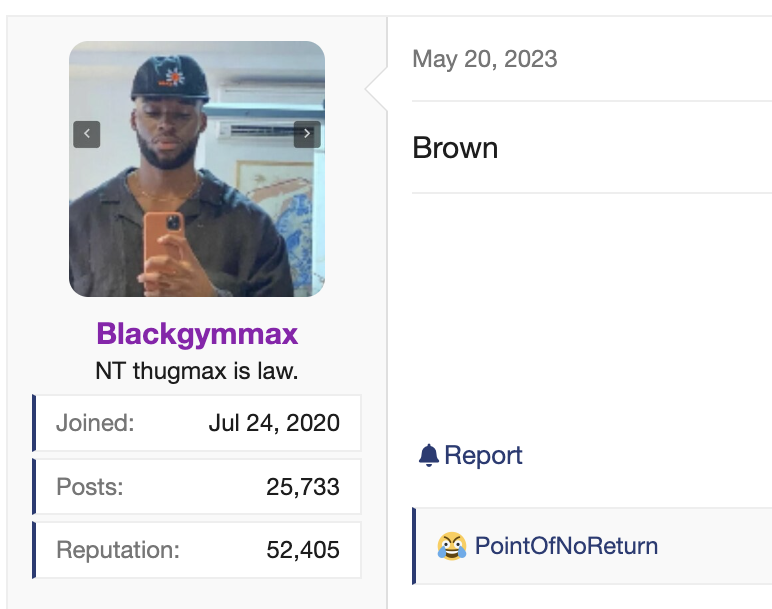Viewport: 772px width, 609px height.
Task: Open Blackgymmax's profile avatar photo
Action: [x=197, y=169]
